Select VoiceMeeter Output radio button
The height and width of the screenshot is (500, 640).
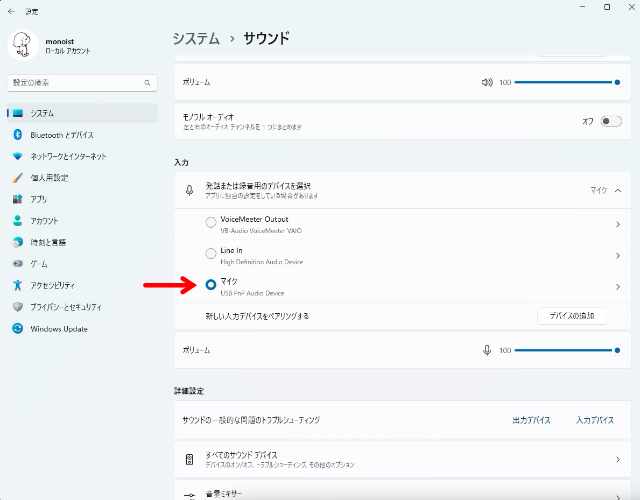pyautogui.click(x=211, y=222)
